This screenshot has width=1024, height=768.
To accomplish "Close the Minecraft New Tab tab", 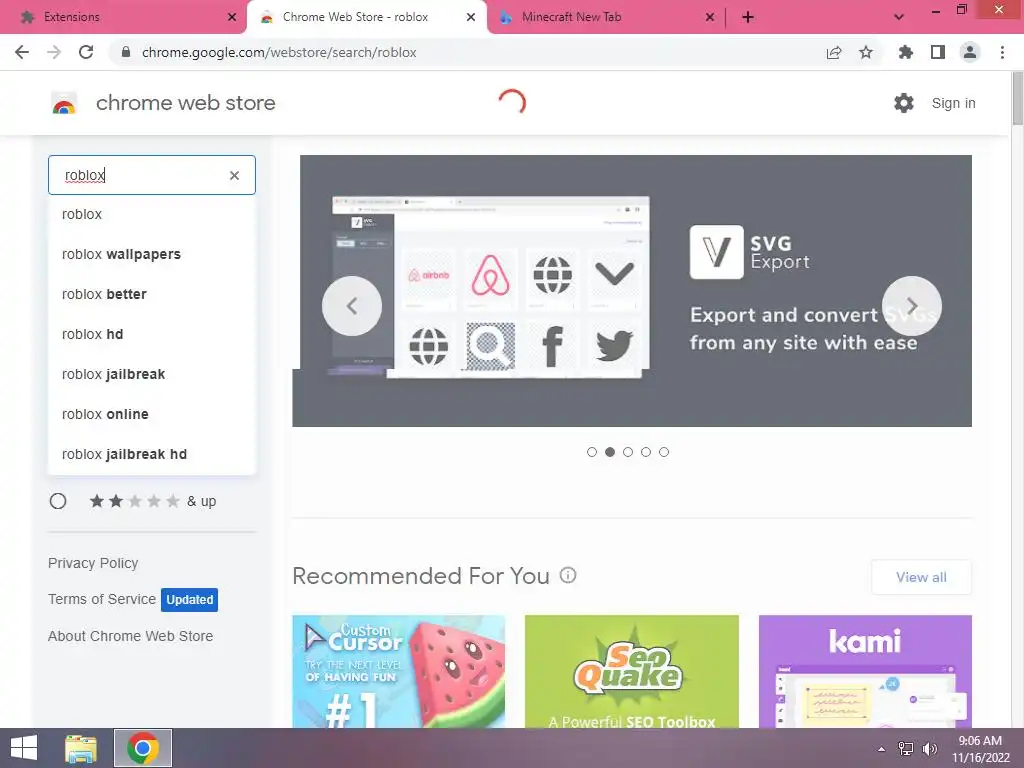I will pyautogui.click(x=710, y=17).
